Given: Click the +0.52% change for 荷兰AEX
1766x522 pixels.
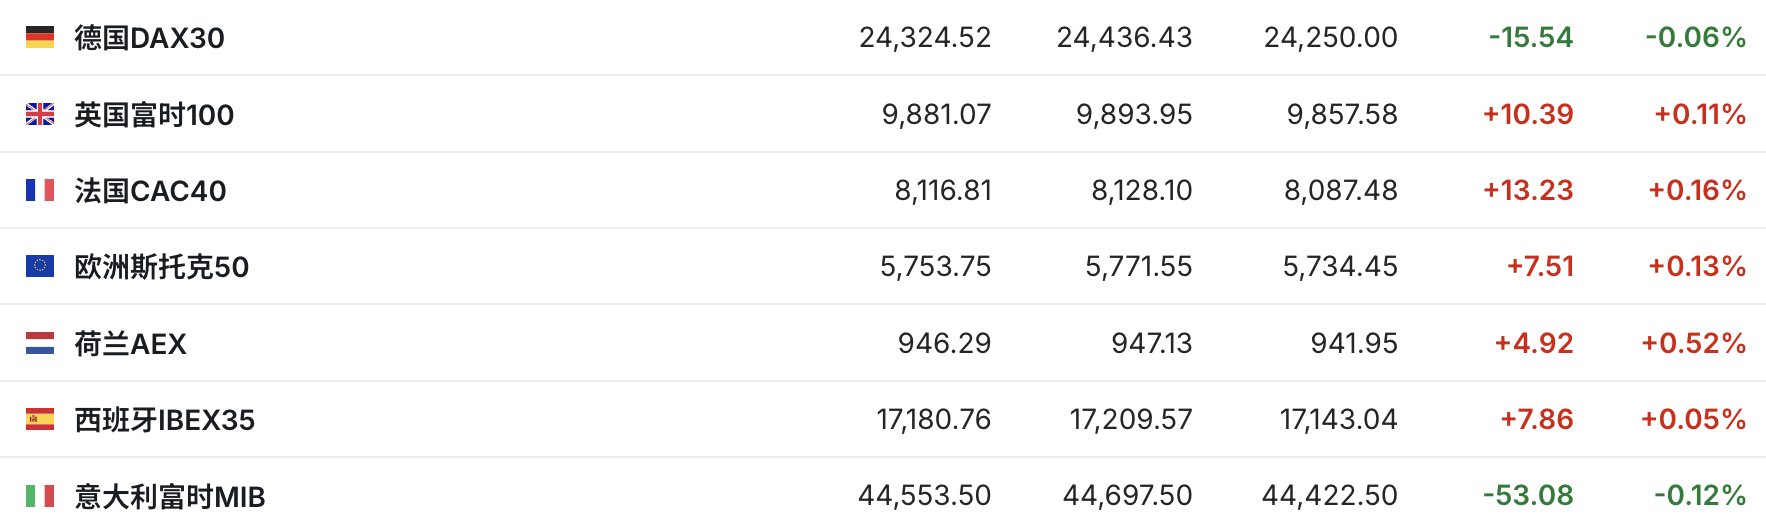Looking at the screenshot, I should click(x=1694, y=343).
